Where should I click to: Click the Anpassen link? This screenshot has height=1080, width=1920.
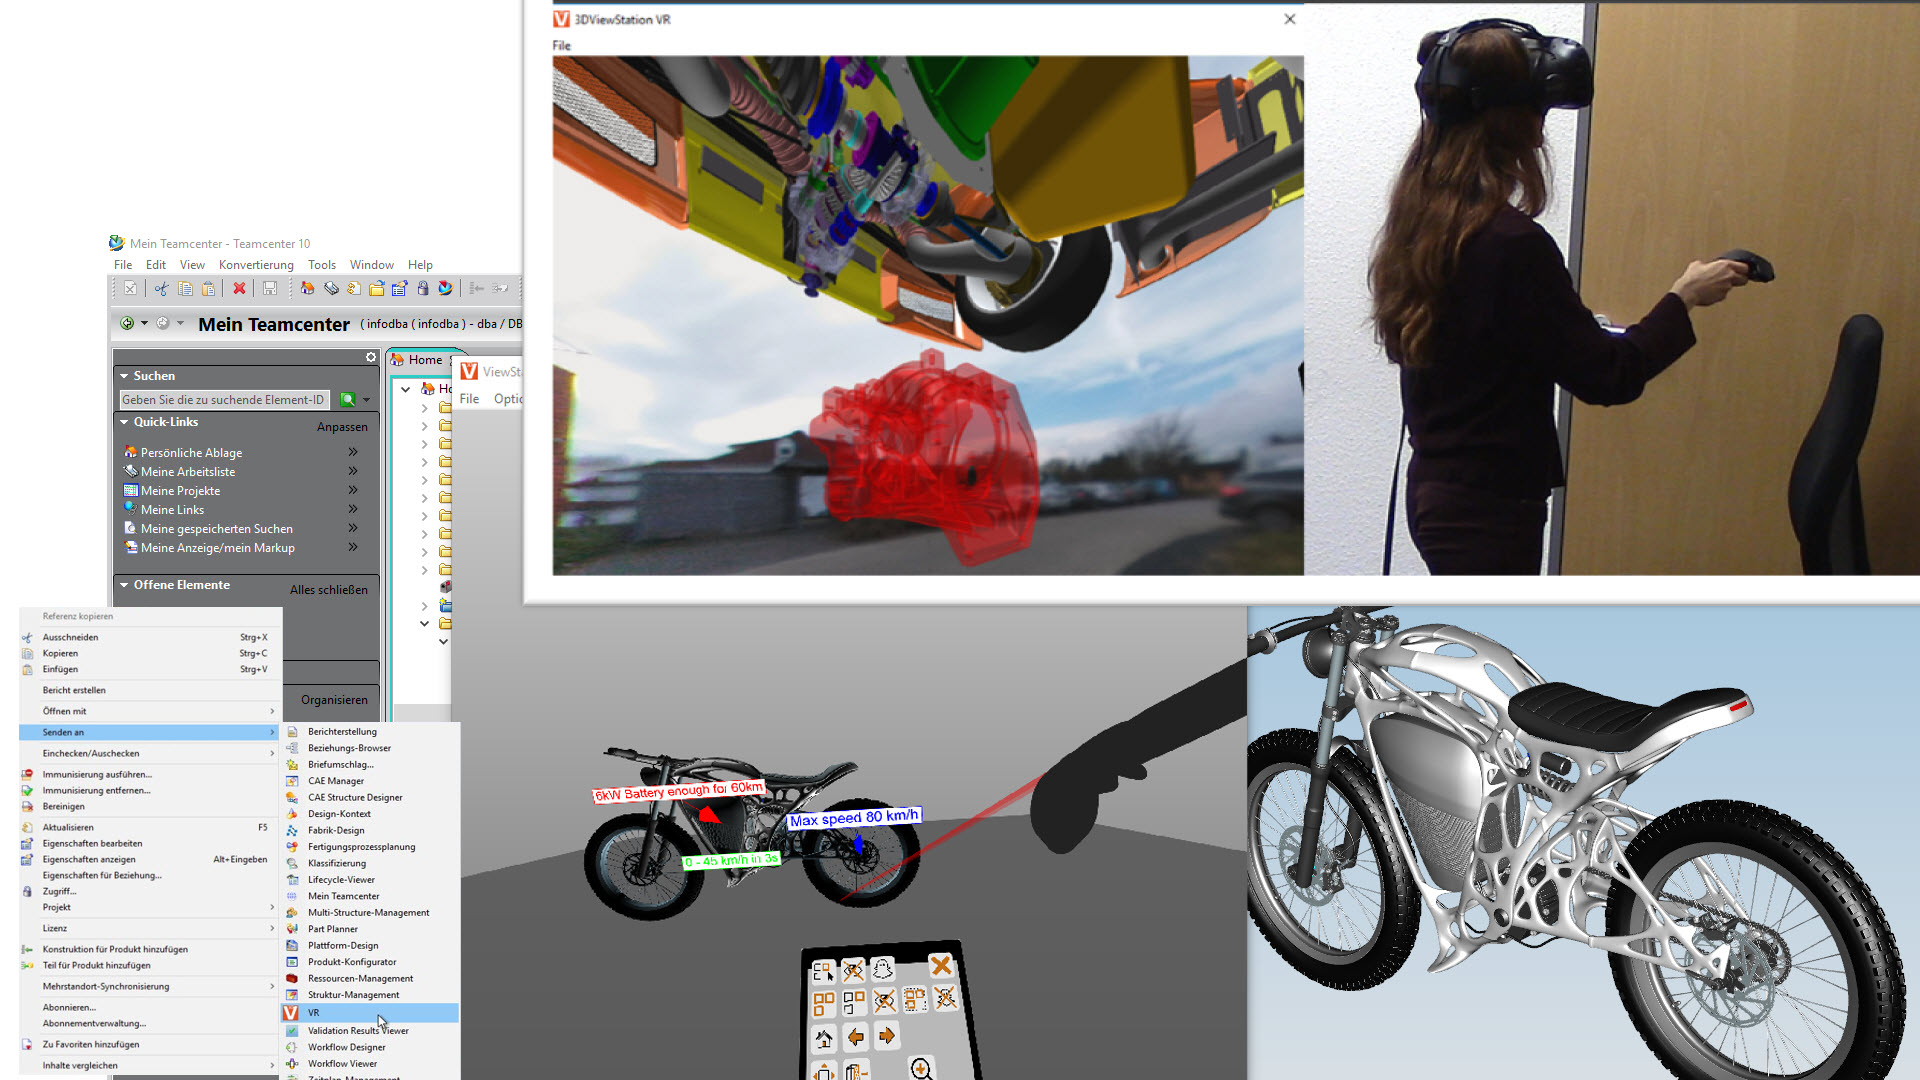pyautogui.click(x=342, y=427)
